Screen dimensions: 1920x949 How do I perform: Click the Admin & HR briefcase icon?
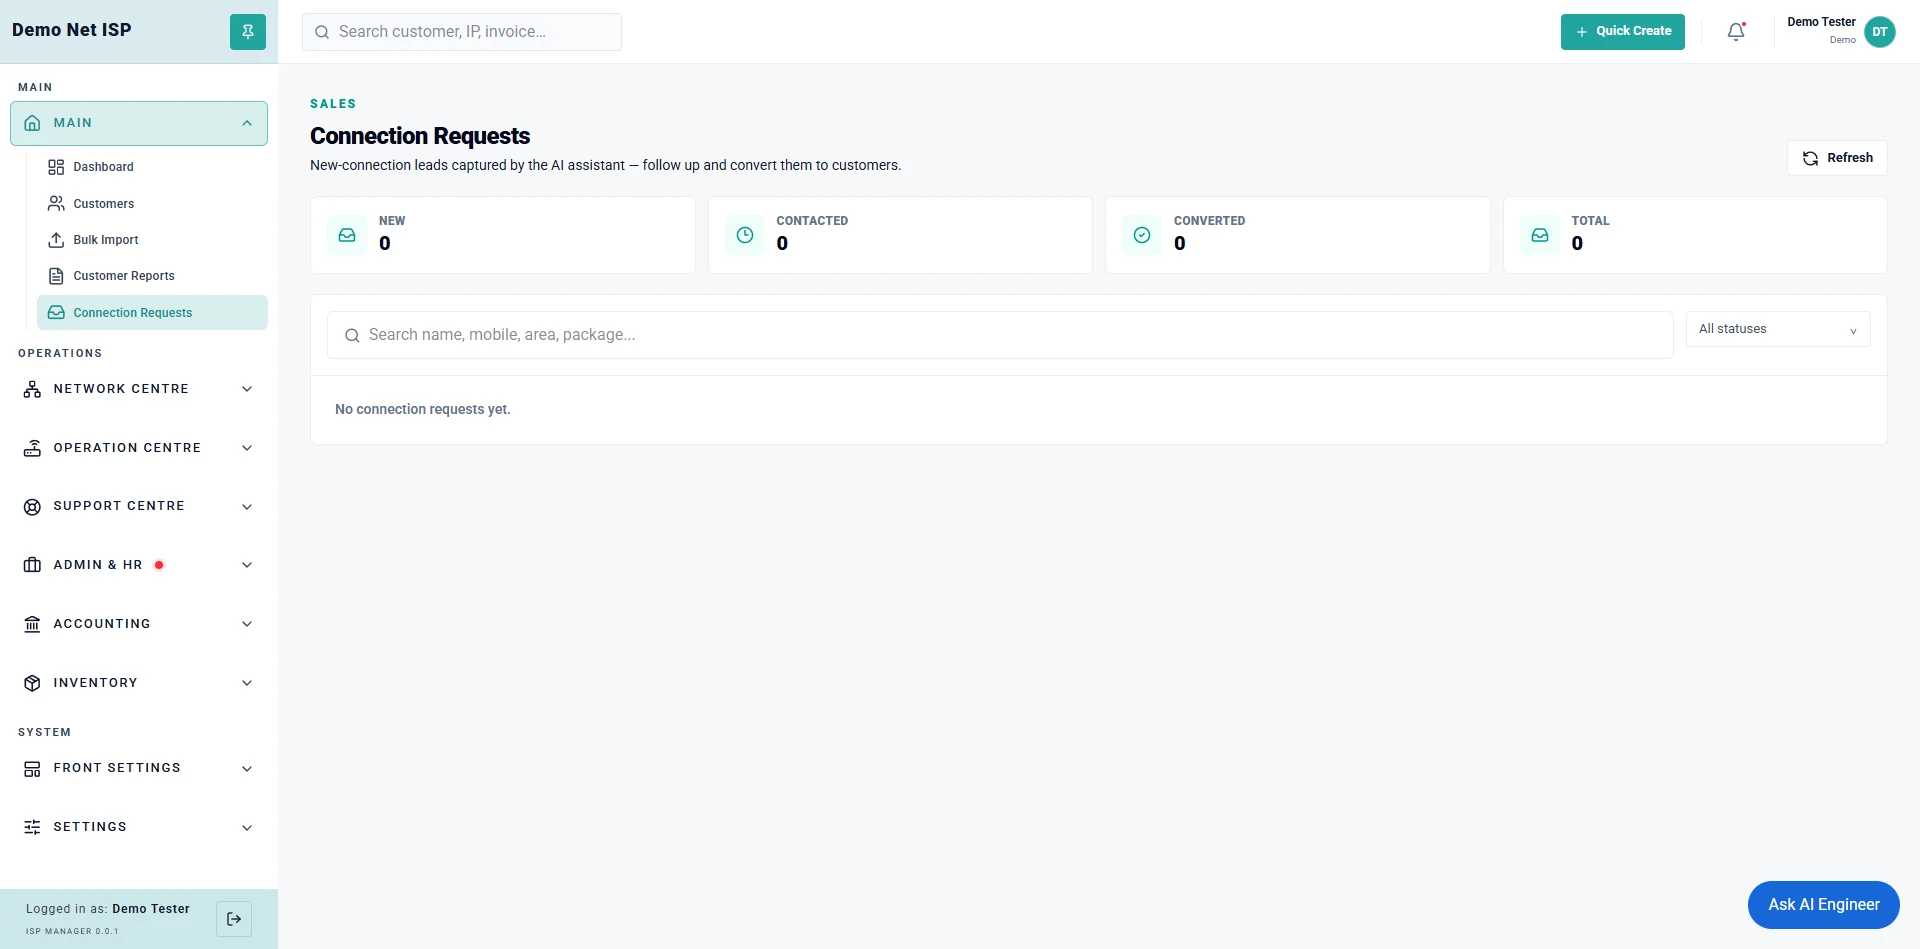pyautogui.click(x=32, y=565)
